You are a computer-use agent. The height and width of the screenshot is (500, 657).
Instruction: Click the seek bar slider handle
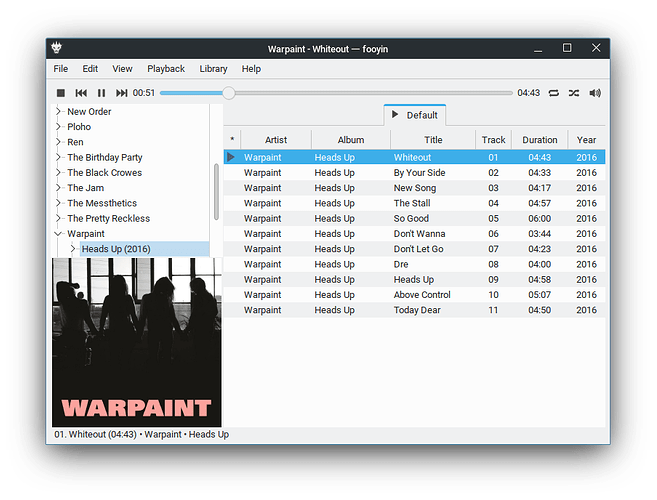(x=229, y=93)
